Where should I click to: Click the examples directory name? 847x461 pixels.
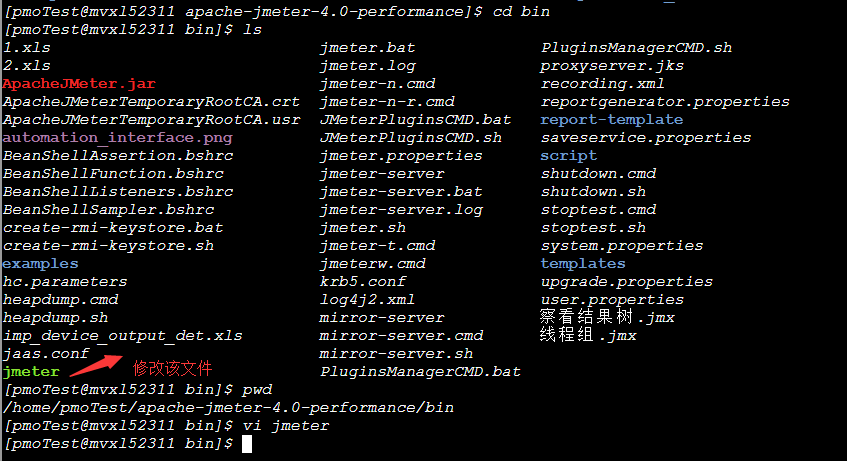click(40, 264)
